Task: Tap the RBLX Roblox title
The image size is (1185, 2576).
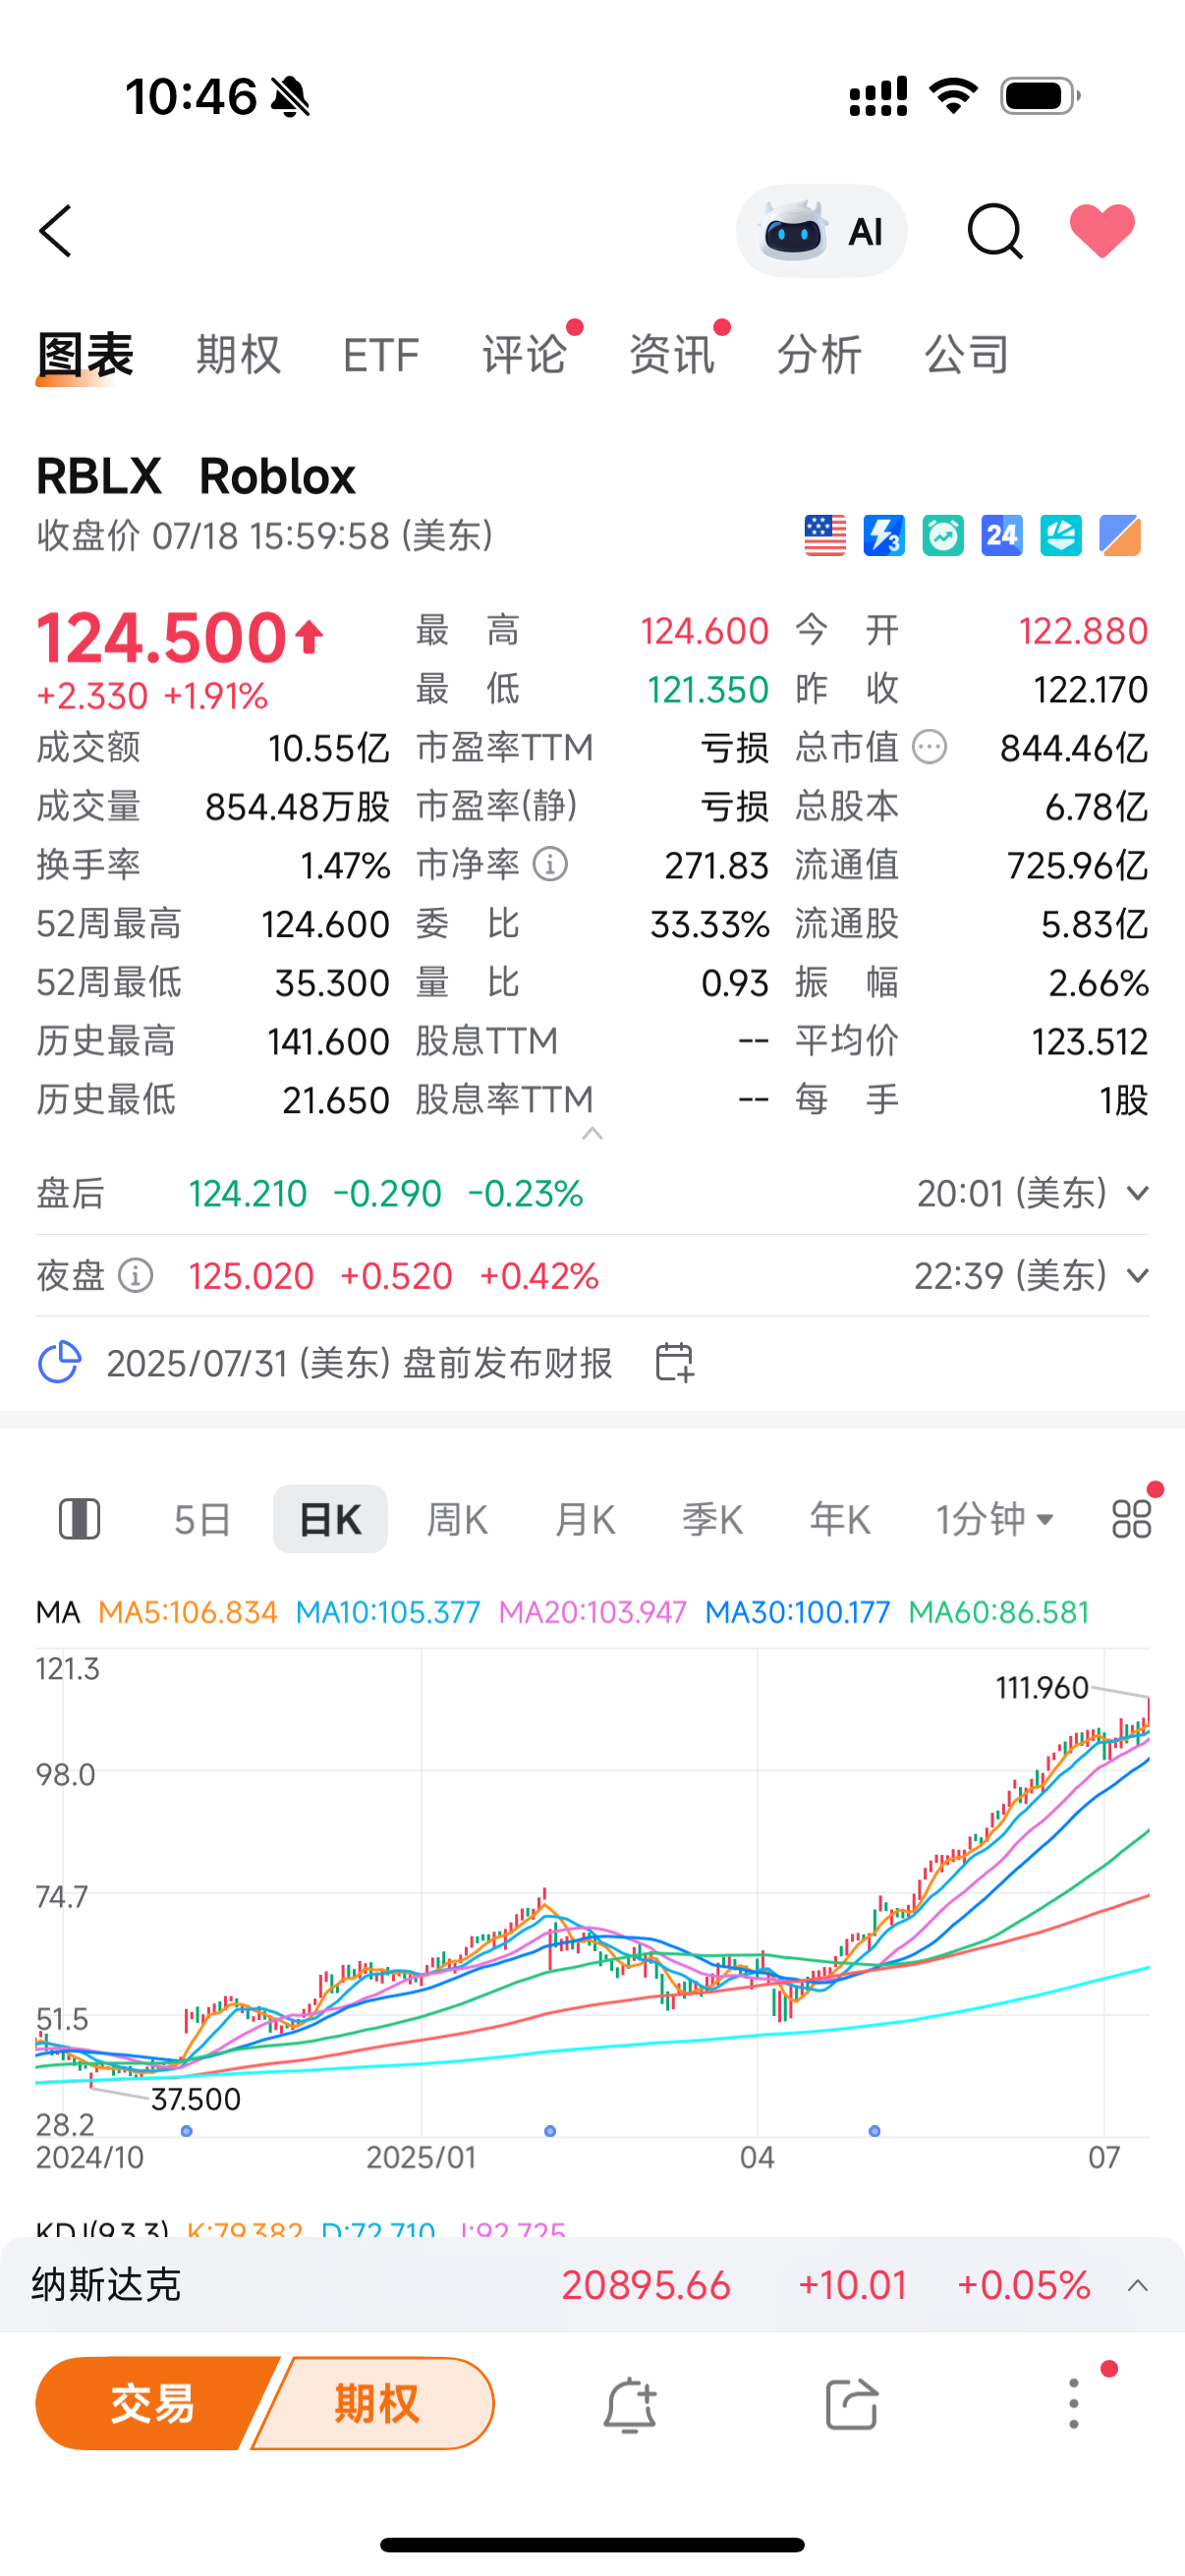Action: pos(196,476)
